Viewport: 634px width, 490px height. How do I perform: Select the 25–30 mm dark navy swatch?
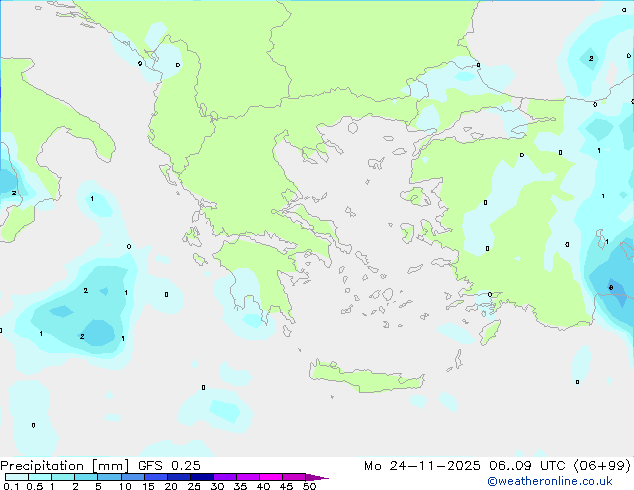click(201, 477)
